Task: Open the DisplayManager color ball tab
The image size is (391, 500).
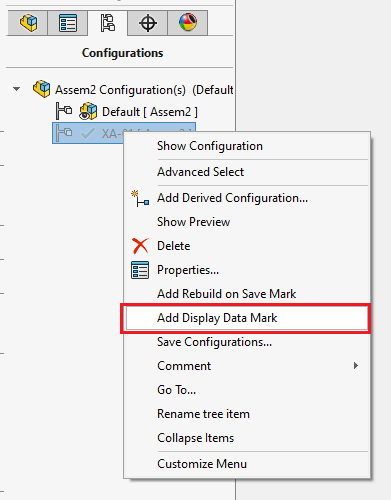Action: tap(188, 23)
